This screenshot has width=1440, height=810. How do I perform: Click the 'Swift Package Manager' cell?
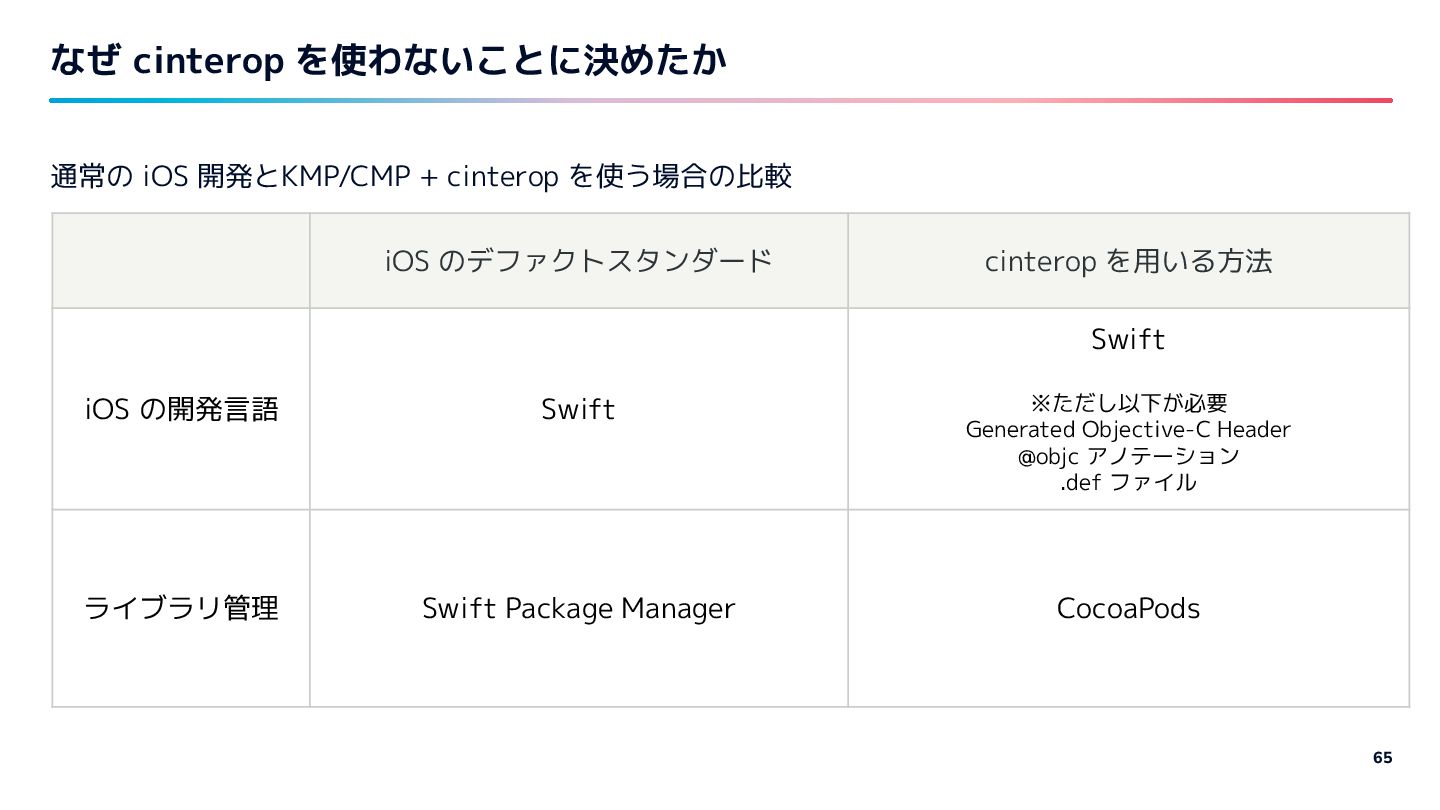click(578, 608)
